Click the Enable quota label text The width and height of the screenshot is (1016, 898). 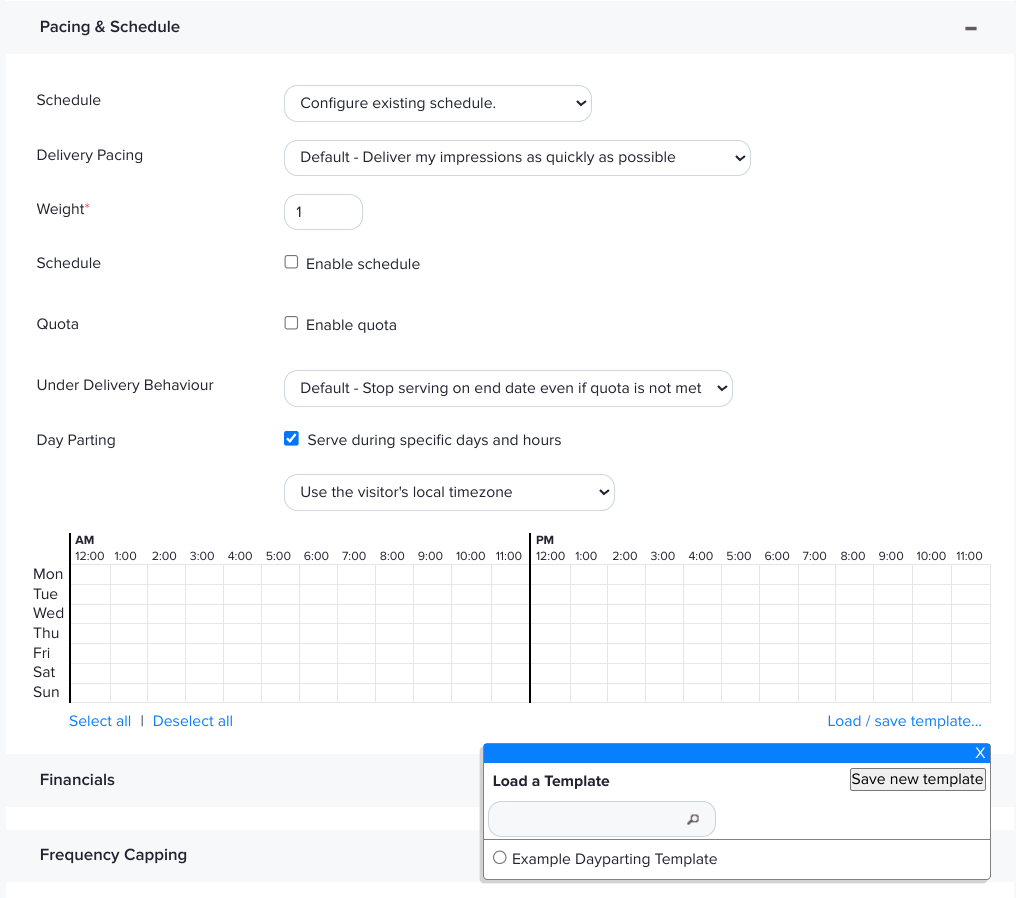[351, 325]
